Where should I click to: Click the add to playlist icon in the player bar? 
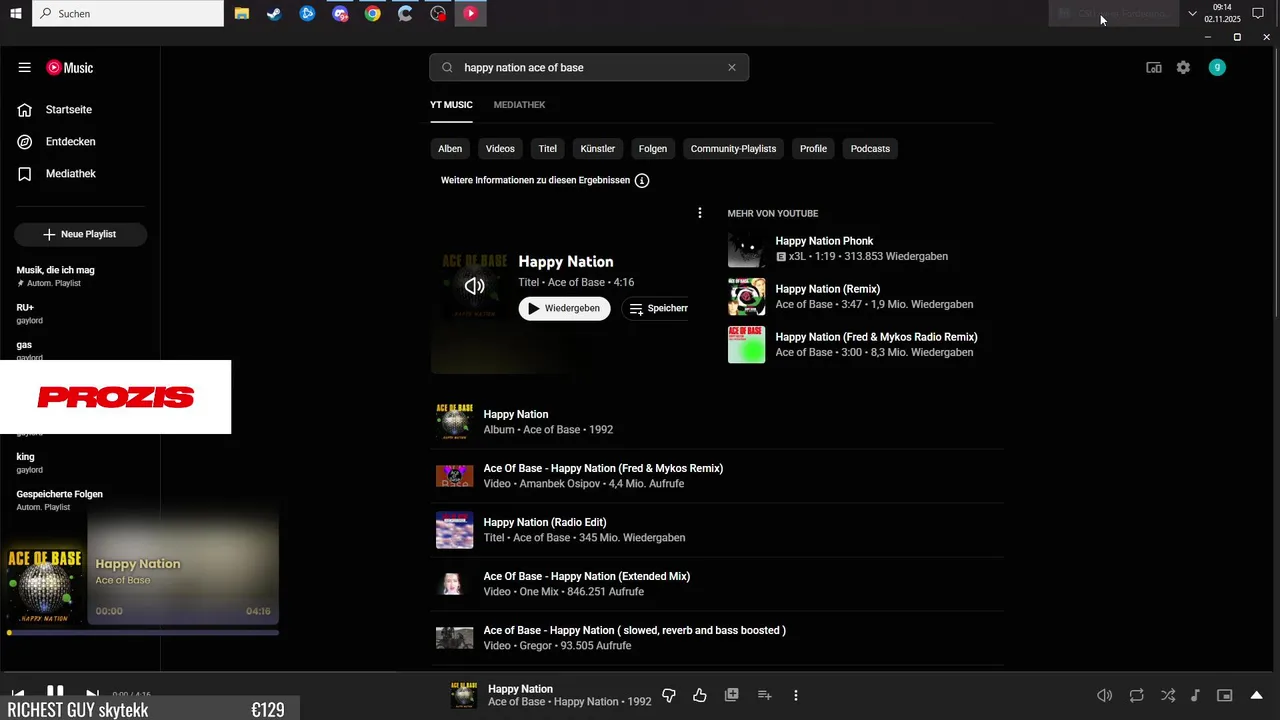764,695
